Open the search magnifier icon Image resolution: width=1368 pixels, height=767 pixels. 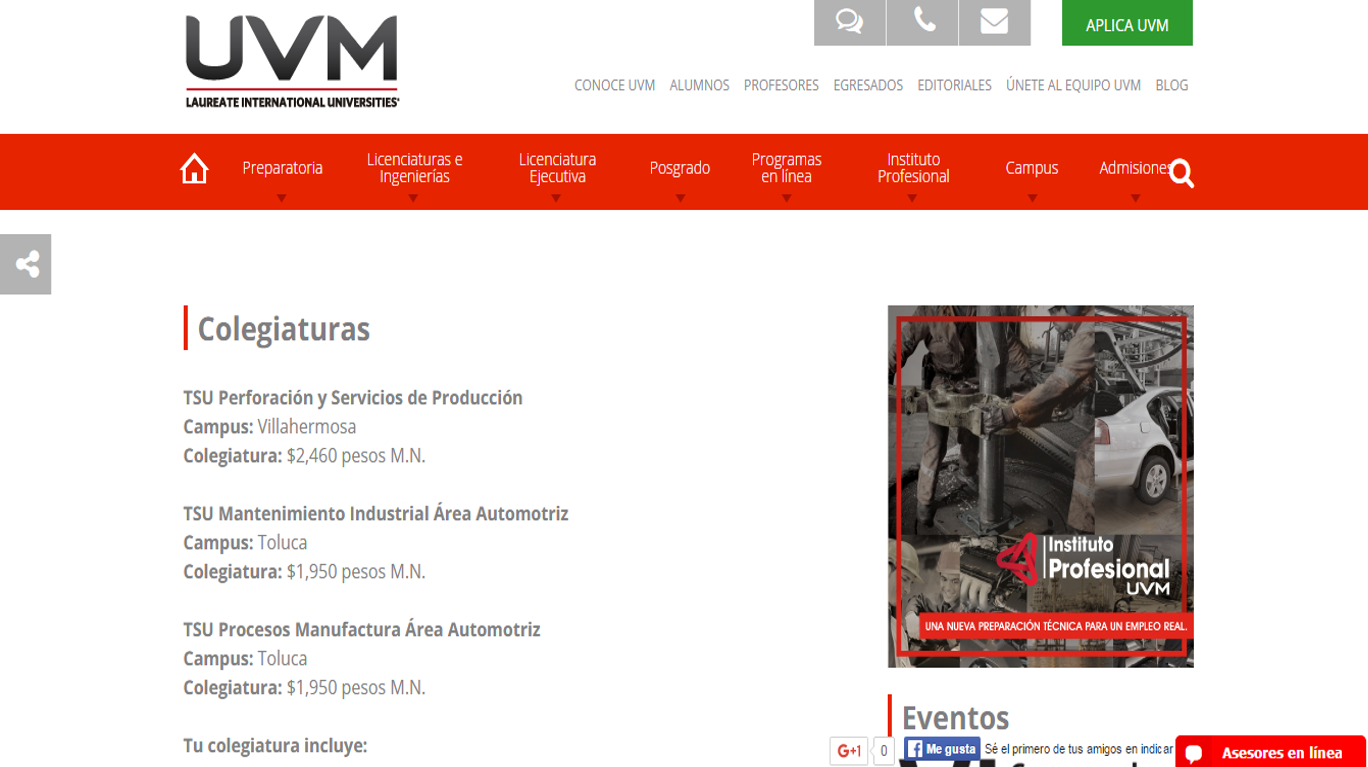click(1182, 174)
